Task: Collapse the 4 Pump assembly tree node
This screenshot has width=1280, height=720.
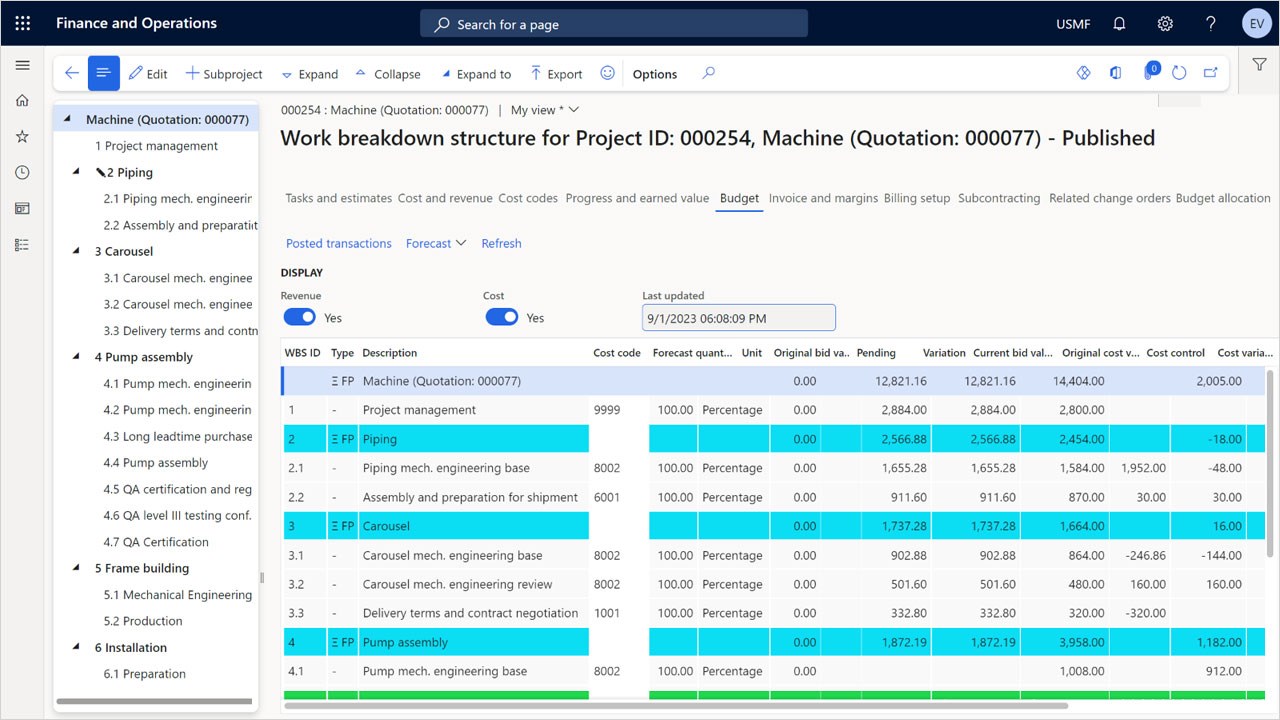Action: pos(77,357)
